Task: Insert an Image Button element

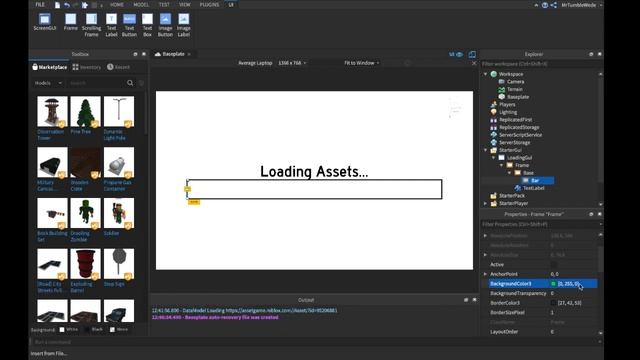Action: coord(165,25)
